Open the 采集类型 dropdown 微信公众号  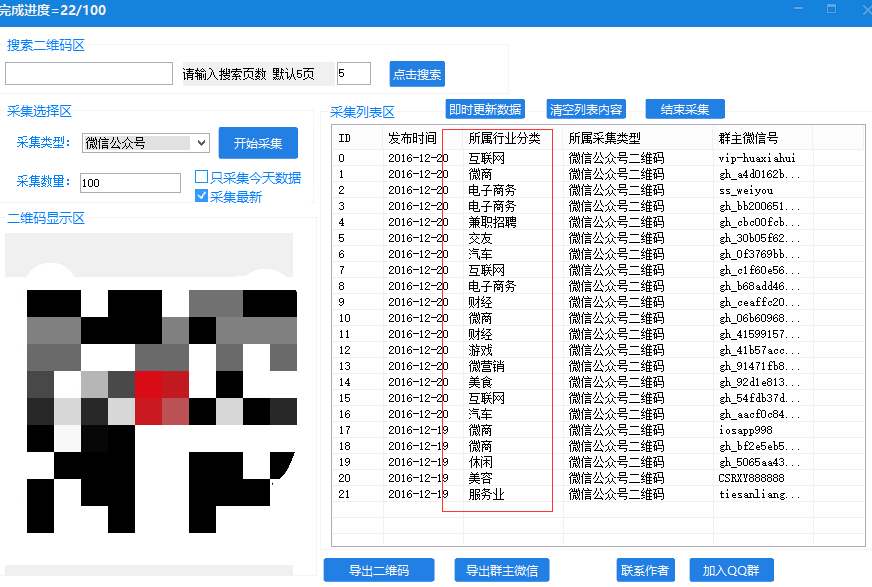pyautogui.click(x=146, y=143)
